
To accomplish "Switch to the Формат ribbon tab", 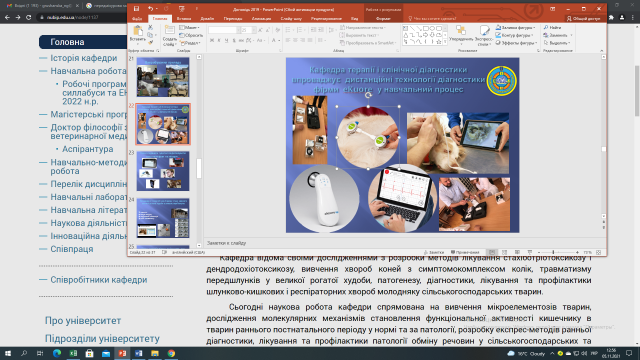I will 383,18.
